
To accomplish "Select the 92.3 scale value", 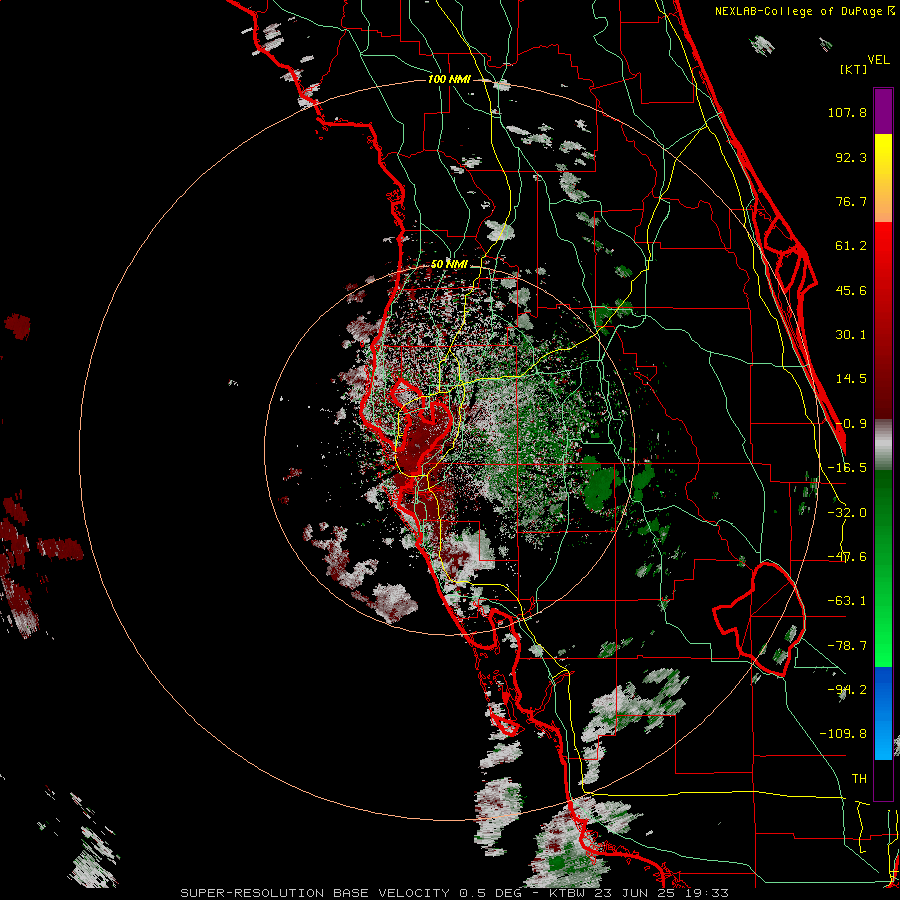I will (851, 157).
